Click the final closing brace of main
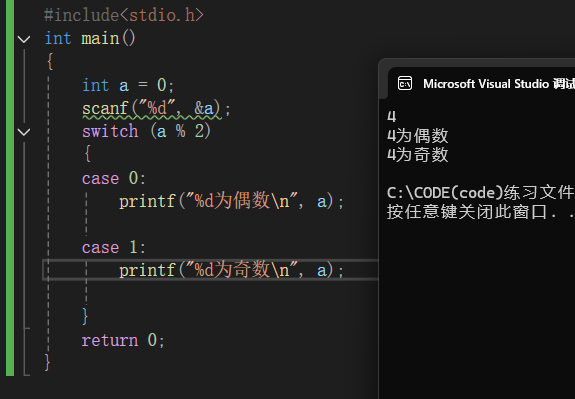Viewport: 575px width, 399px height. pyautogui.click(x=47, y=362)
